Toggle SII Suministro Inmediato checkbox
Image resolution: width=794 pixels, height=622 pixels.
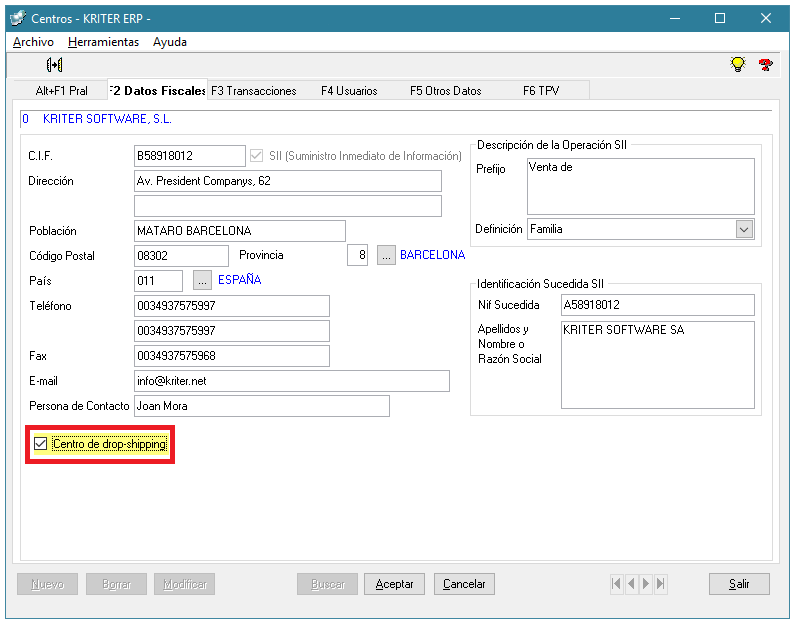pyautogui.click(x=257, y=156)
